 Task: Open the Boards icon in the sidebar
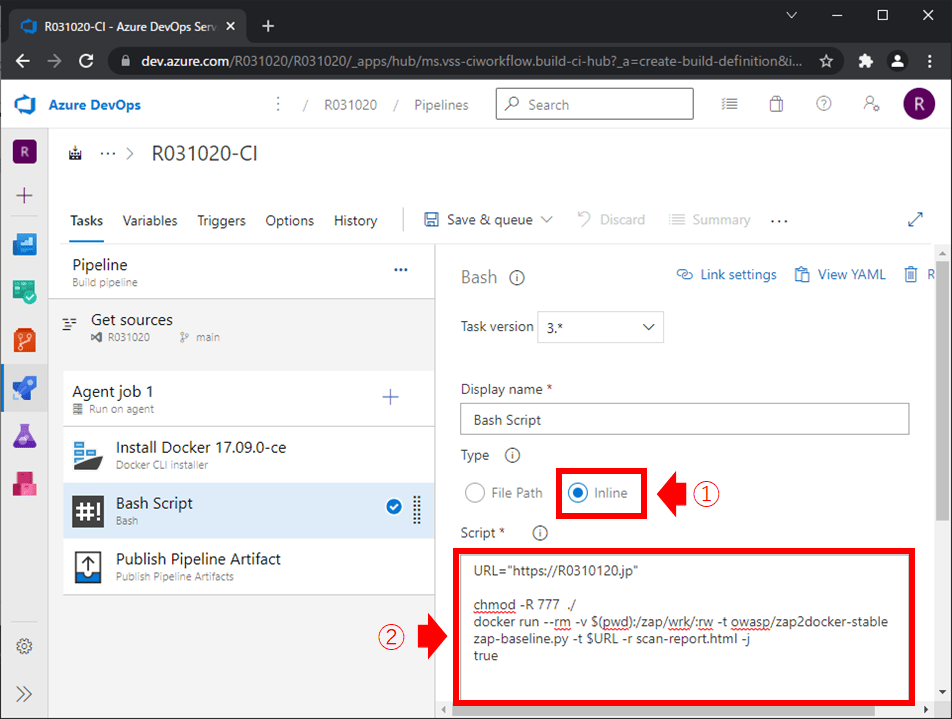[x=25, y=291]
